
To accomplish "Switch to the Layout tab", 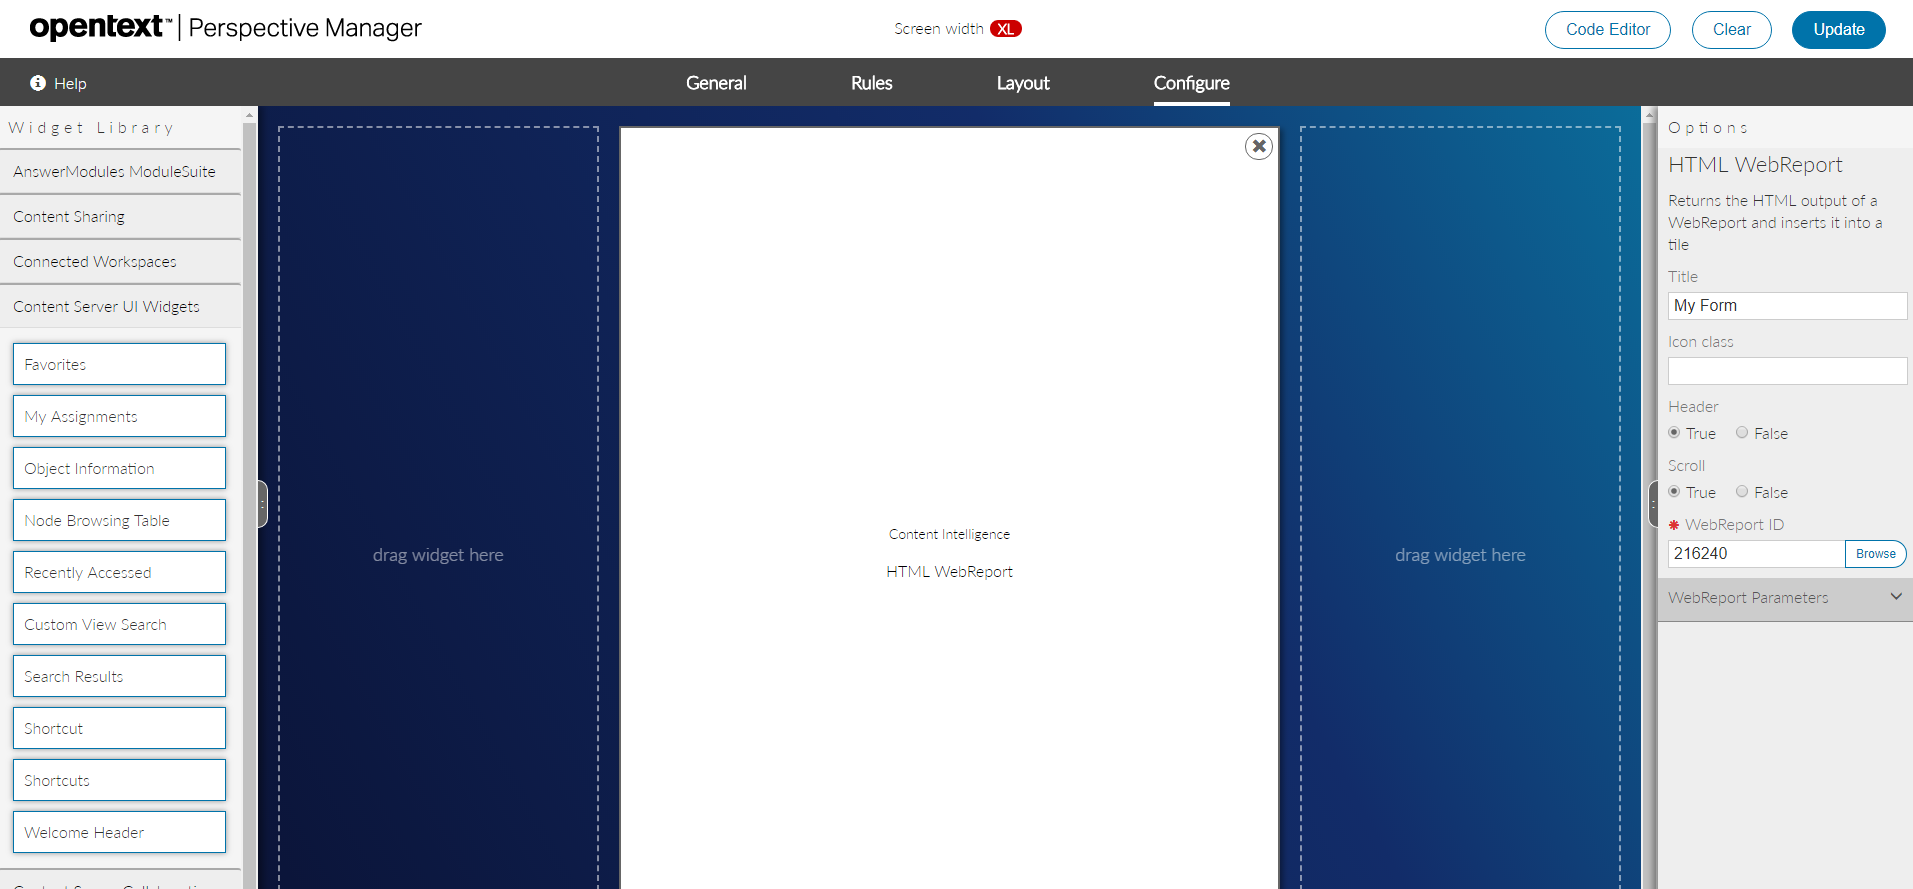I will click(1022, 83).
